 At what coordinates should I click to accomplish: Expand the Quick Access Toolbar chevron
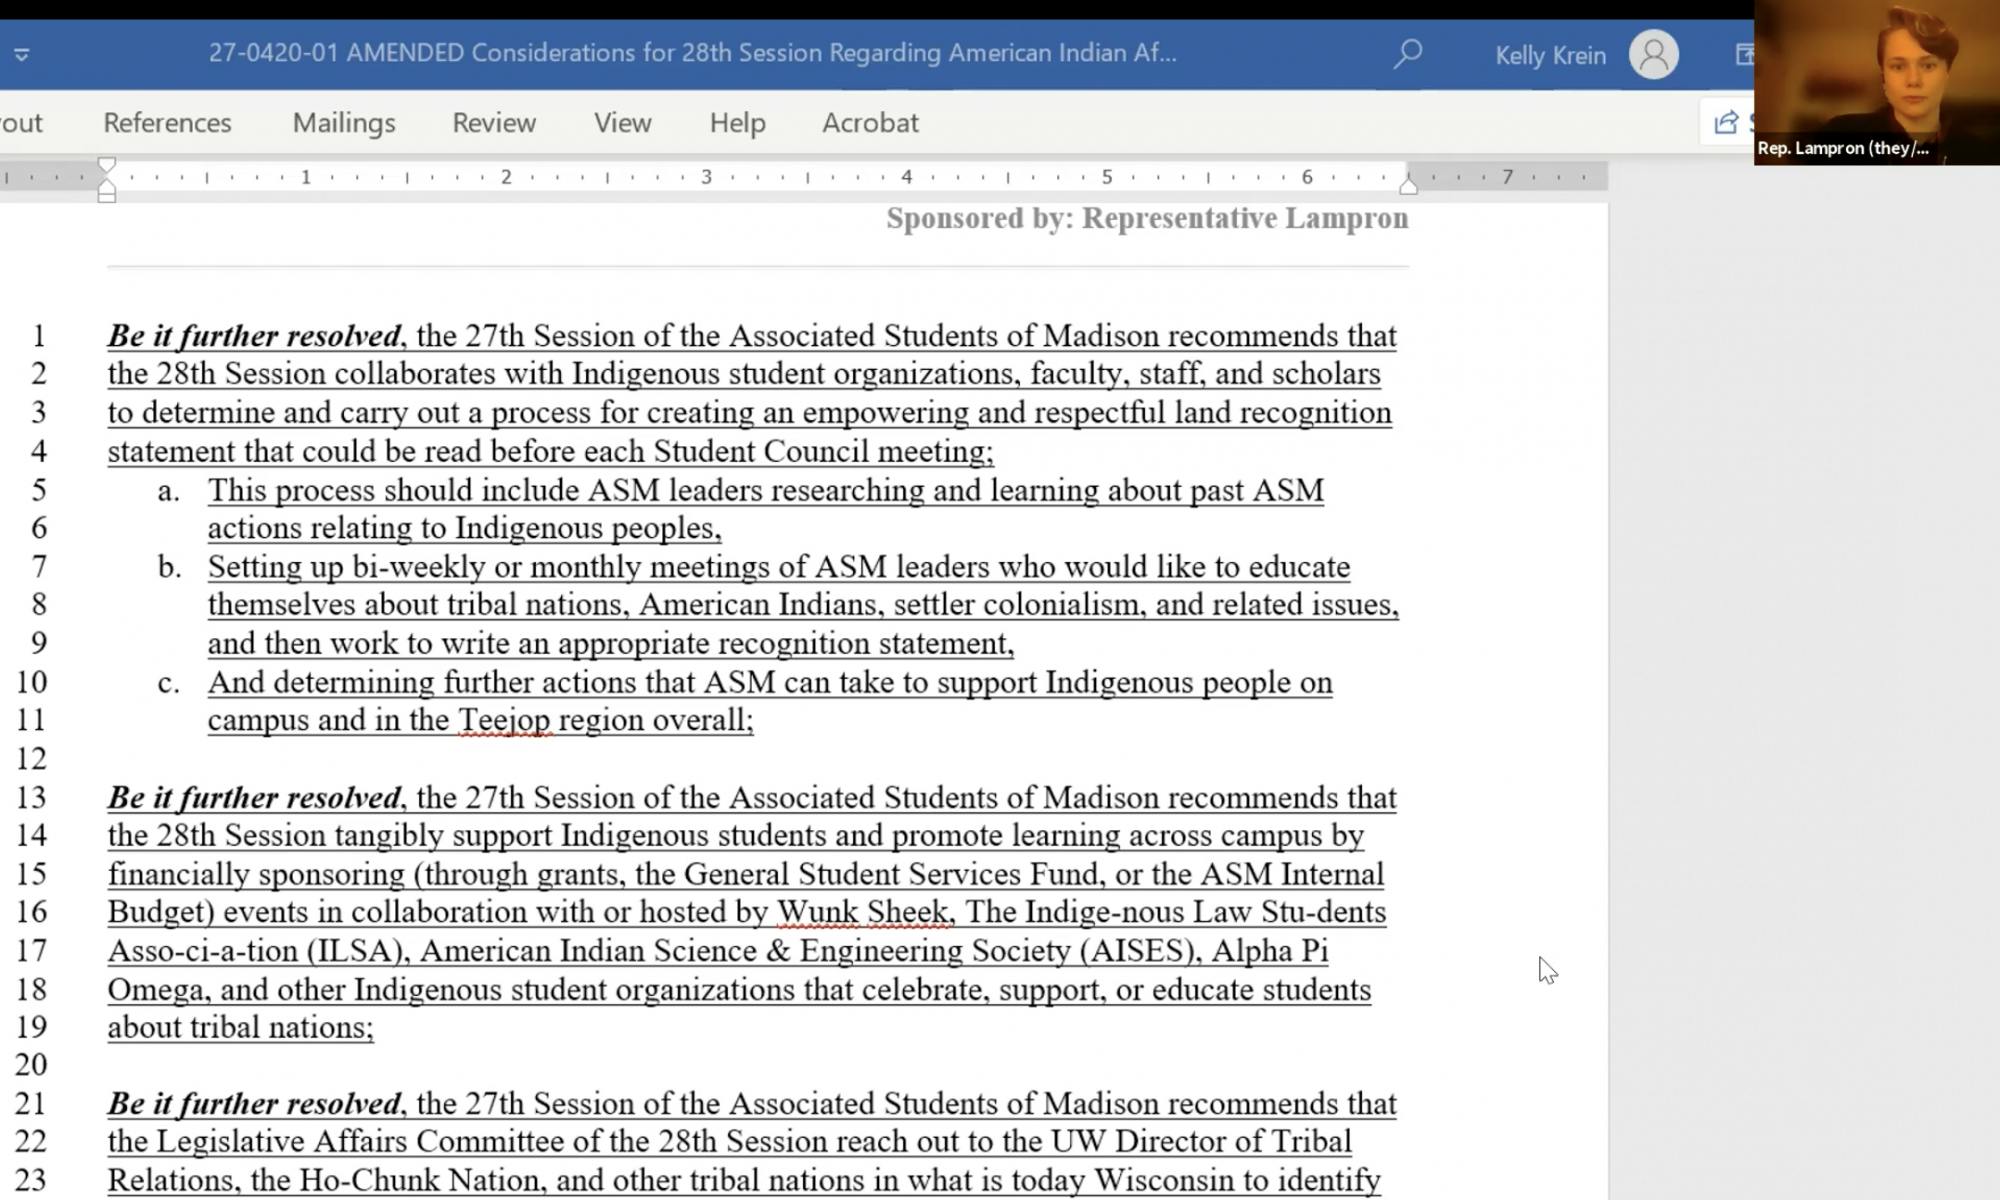tap(20, 55)
